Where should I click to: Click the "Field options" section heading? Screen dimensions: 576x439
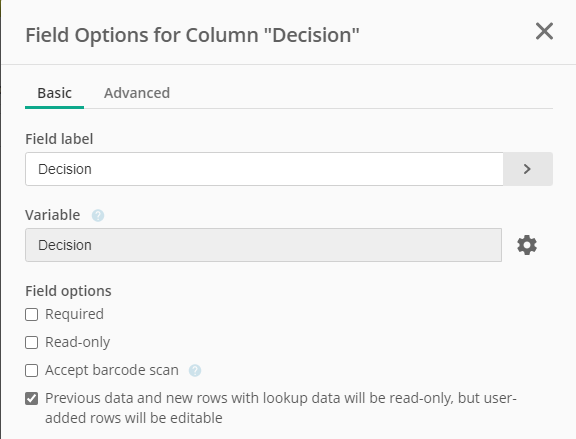pyautogui.click(x=68, y=291)
